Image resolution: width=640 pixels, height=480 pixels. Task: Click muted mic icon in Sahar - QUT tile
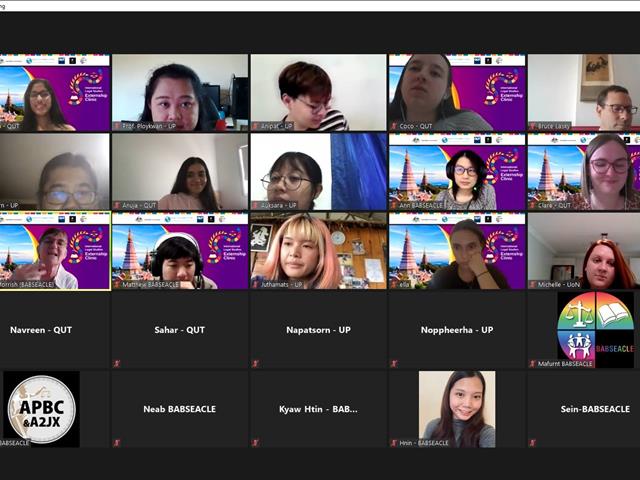click(x=117, y=363)
